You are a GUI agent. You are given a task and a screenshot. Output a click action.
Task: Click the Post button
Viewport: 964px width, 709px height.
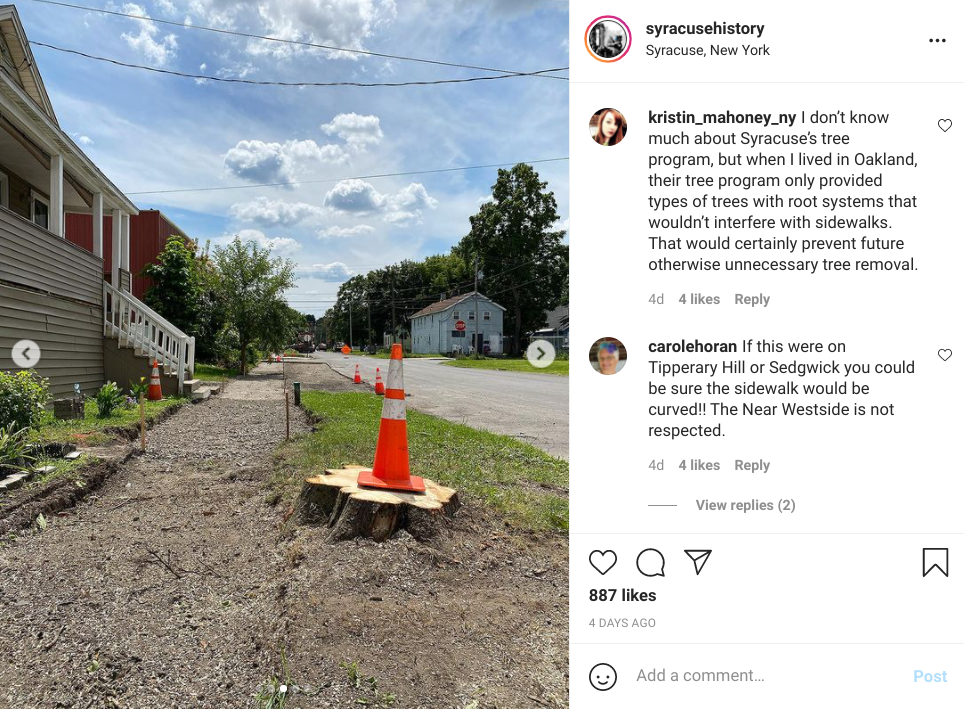coord(930,676)
